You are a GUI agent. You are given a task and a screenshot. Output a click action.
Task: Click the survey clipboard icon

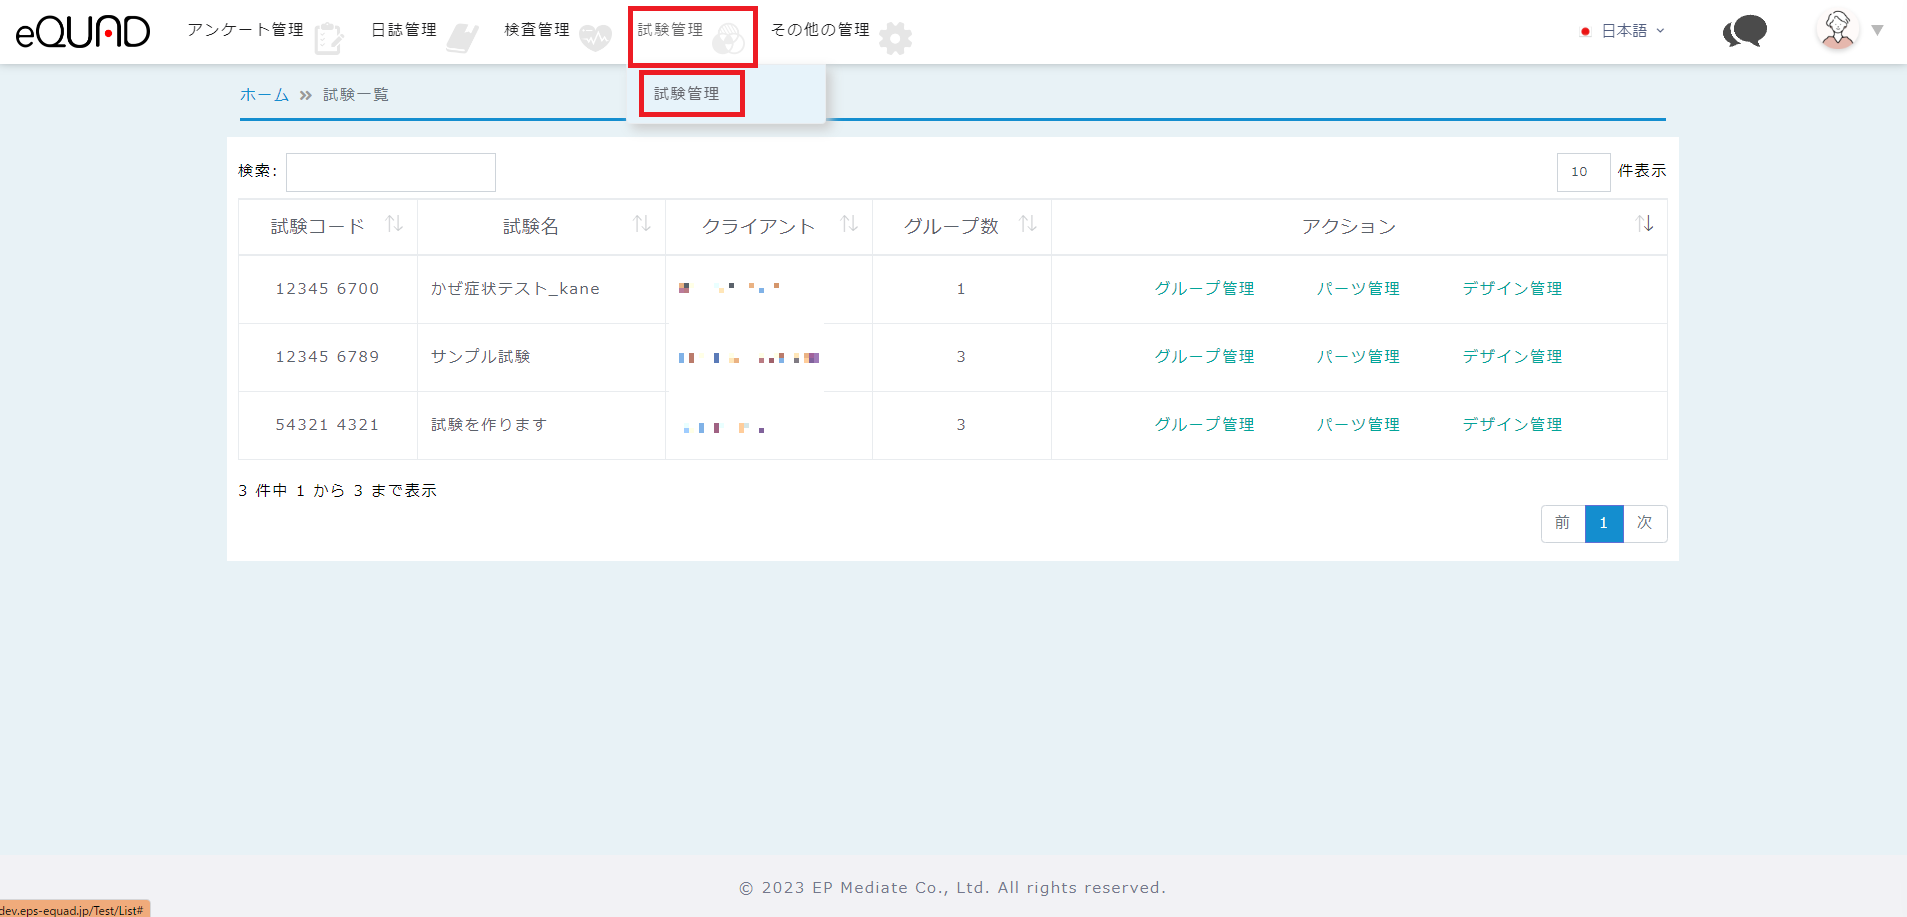click(328, 38)
